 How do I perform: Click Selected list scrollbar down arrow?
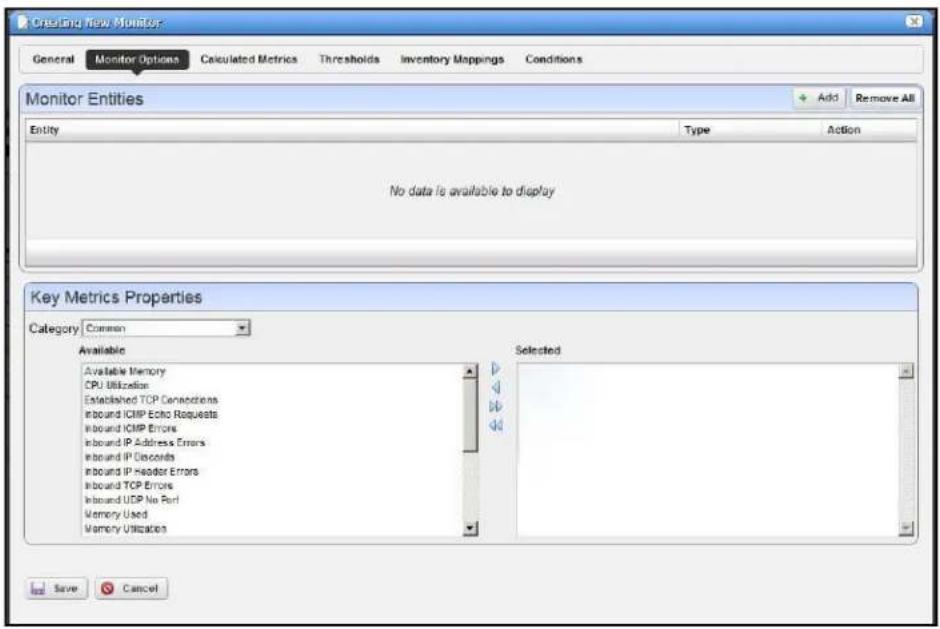click(x=906, y=528)
